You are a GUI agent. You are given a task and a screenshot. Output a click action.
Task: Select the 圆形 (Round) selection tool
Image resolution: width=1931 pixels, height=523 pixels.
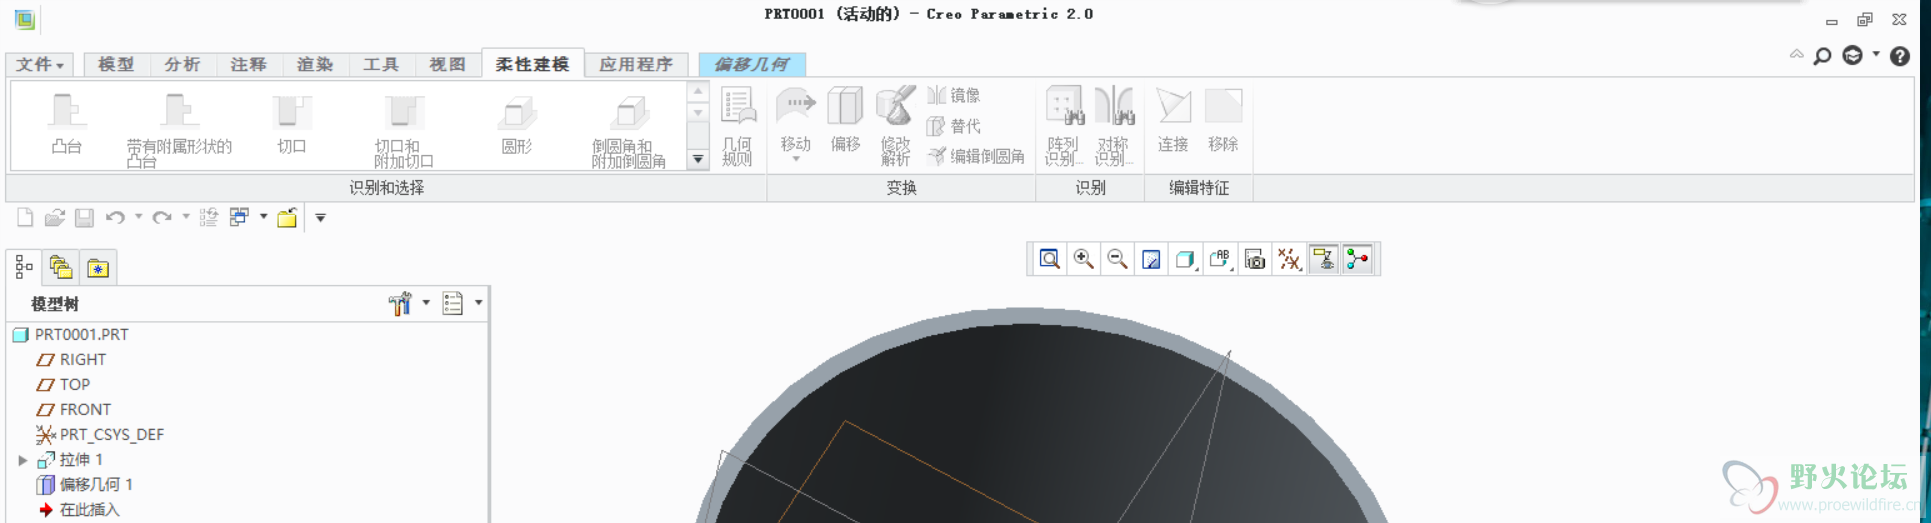click(517, 123)
